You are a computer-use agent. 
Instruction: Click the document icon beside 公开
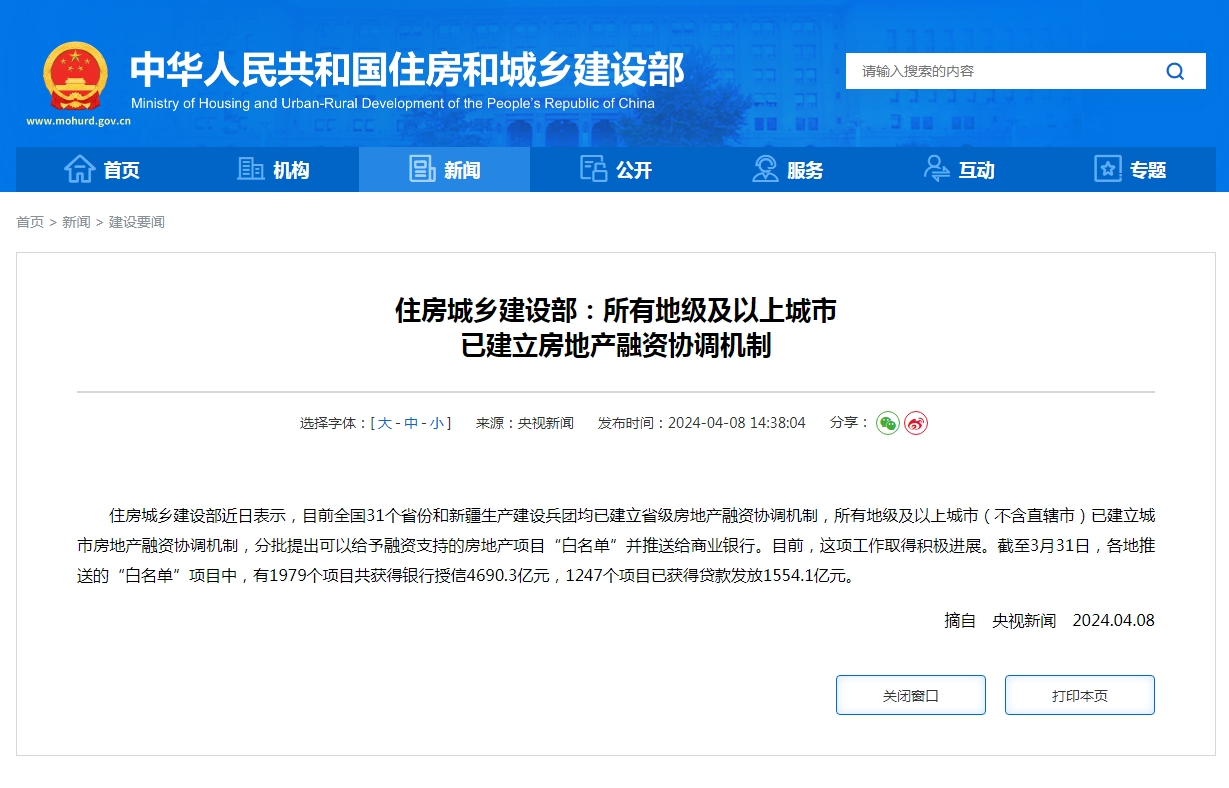pyautogui.click(x=593, y=169)
